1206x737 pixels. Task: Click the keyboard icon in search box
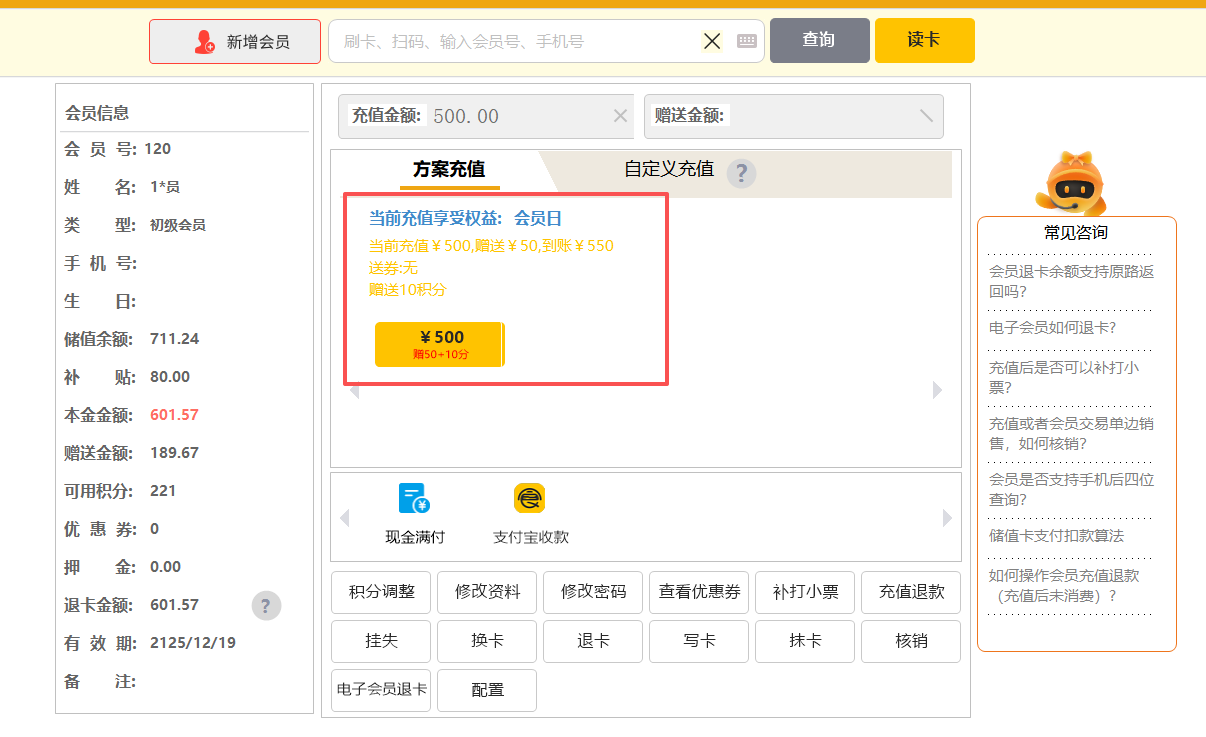coord(747,41)
